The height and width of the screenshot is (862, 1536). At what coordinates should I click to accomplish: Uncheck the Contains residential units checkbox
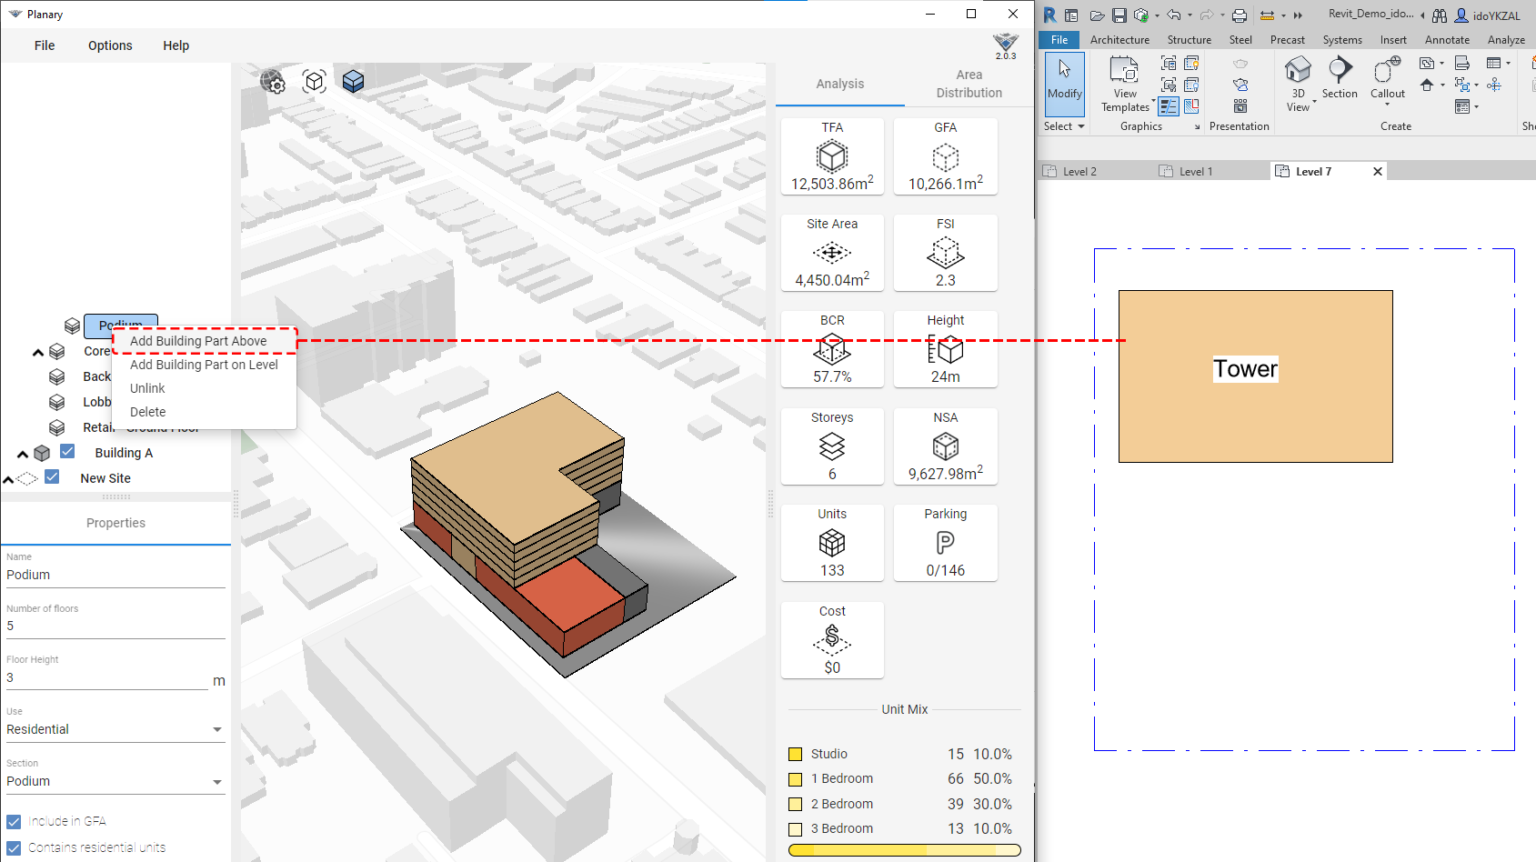(12, 847)
